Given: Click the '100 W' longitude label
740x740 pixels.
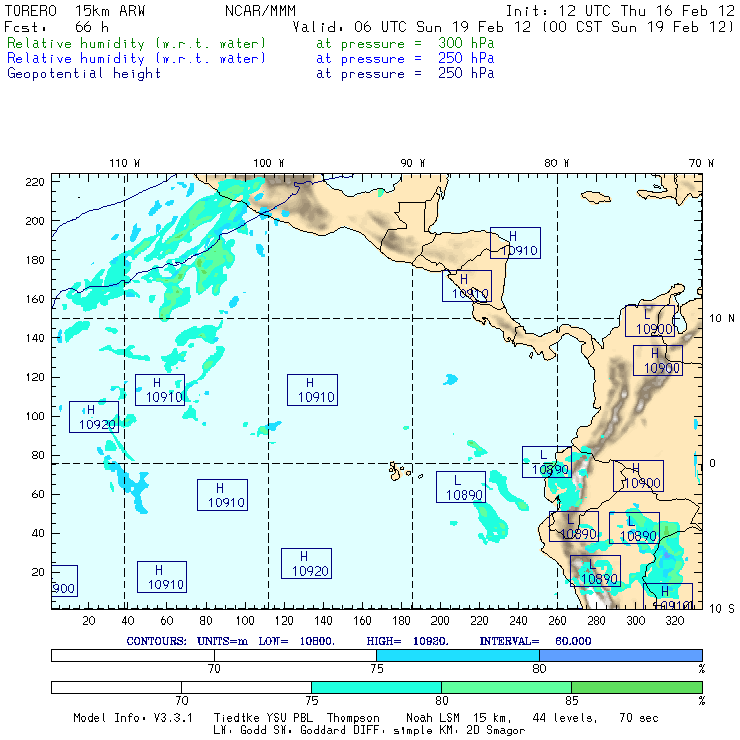Looking at the screenshot, I should pos(269,163).
